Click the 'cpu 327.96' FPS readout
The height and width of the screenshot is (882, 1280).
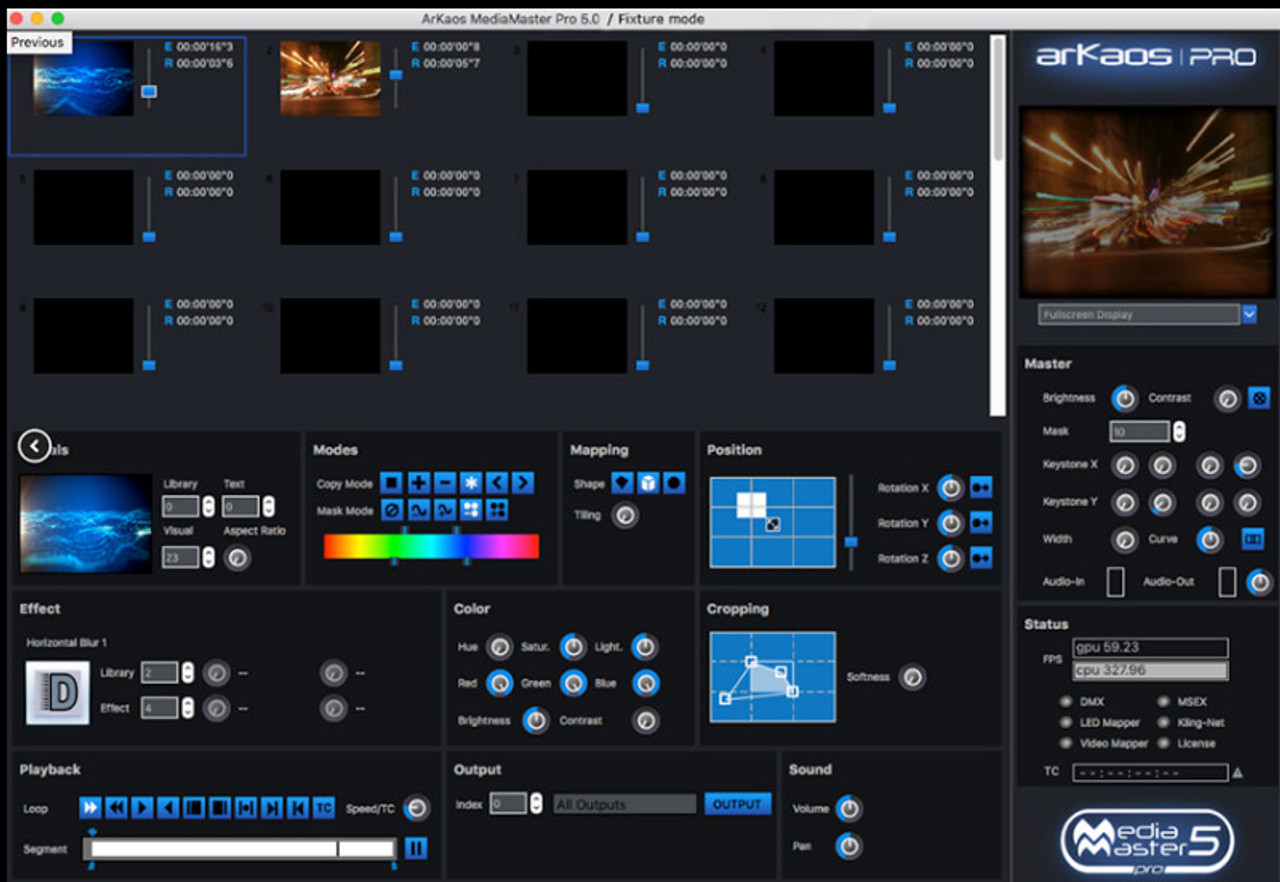[x=1150, y=671]
